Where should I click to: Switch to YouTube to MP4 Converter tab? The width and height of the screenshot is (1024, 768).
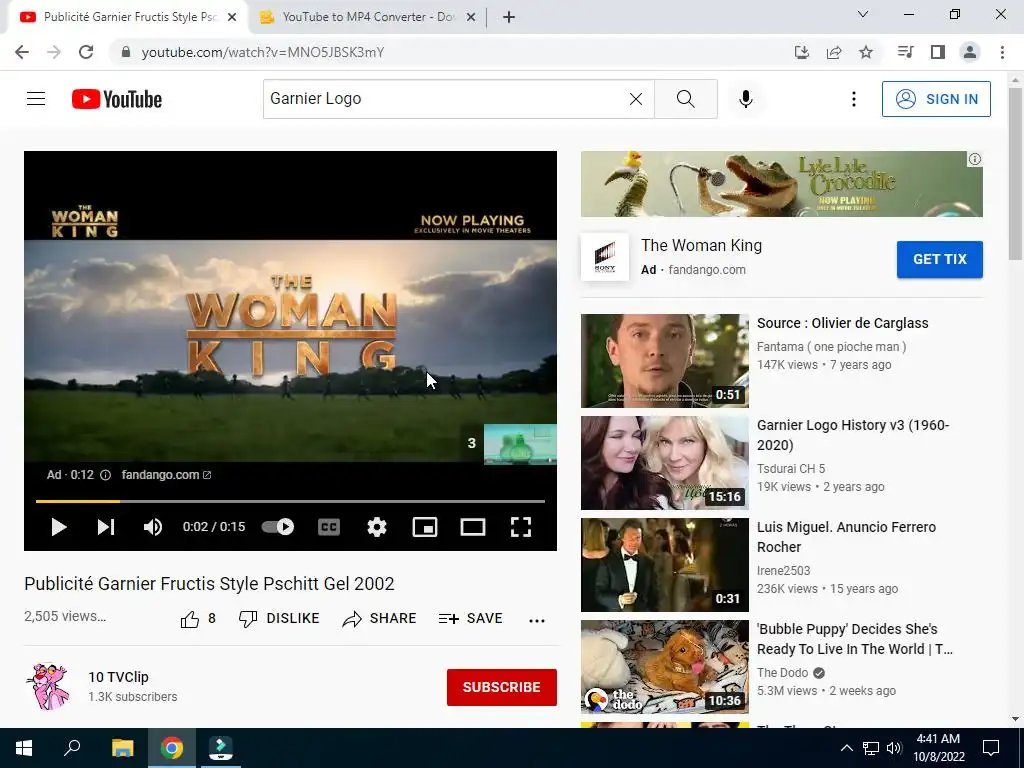pyautogui.click(x=367, y=17)
